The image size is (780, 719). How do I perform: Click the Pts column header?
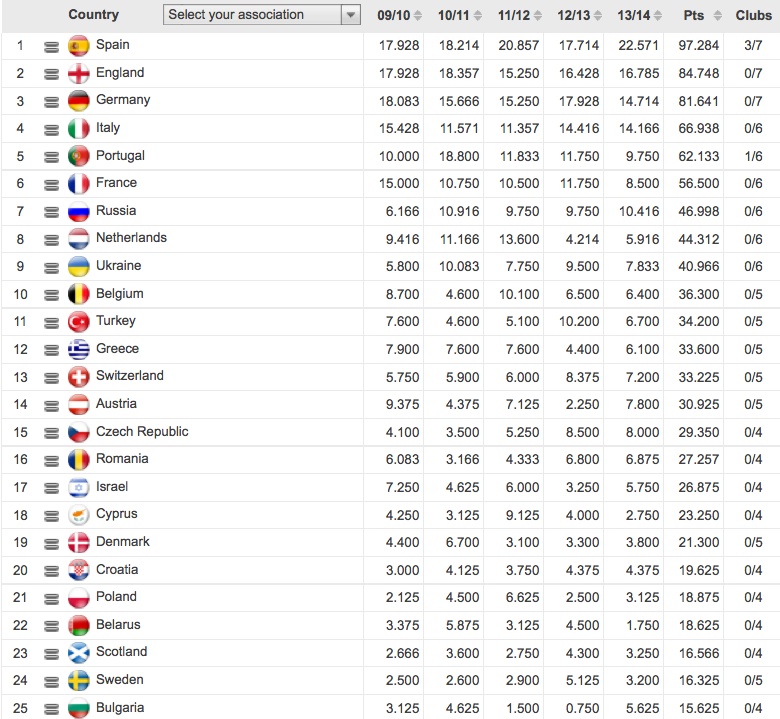pos(694,15)
